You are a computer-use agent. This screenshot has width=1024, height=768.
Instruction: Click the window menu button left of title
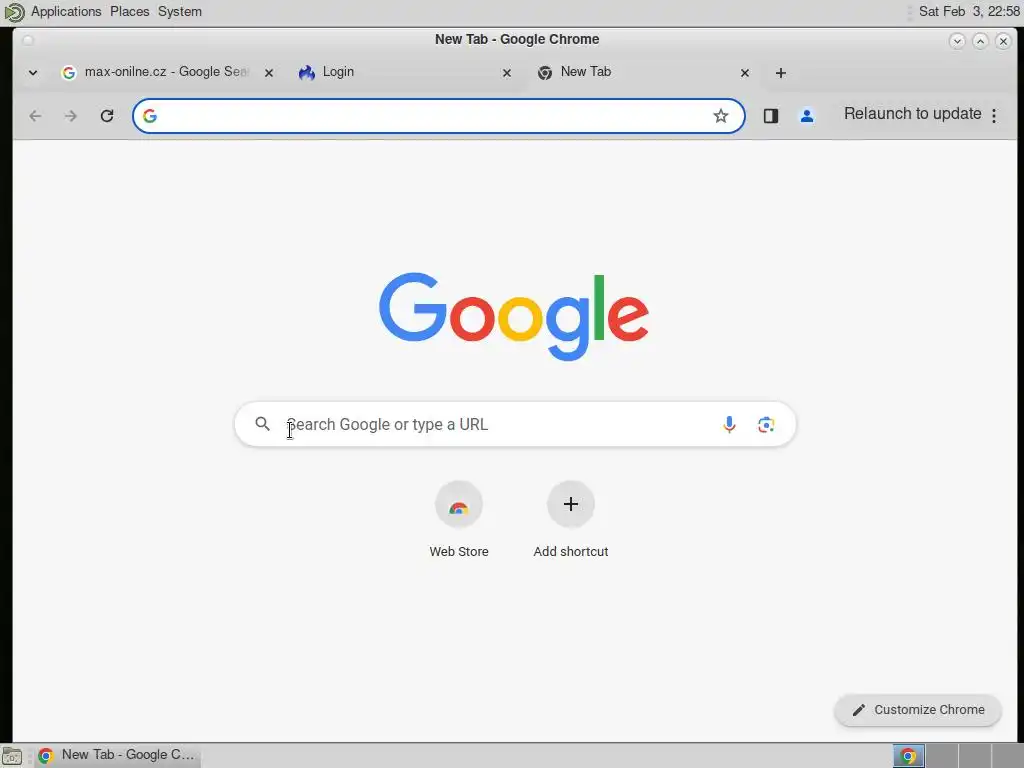[27, 40]
